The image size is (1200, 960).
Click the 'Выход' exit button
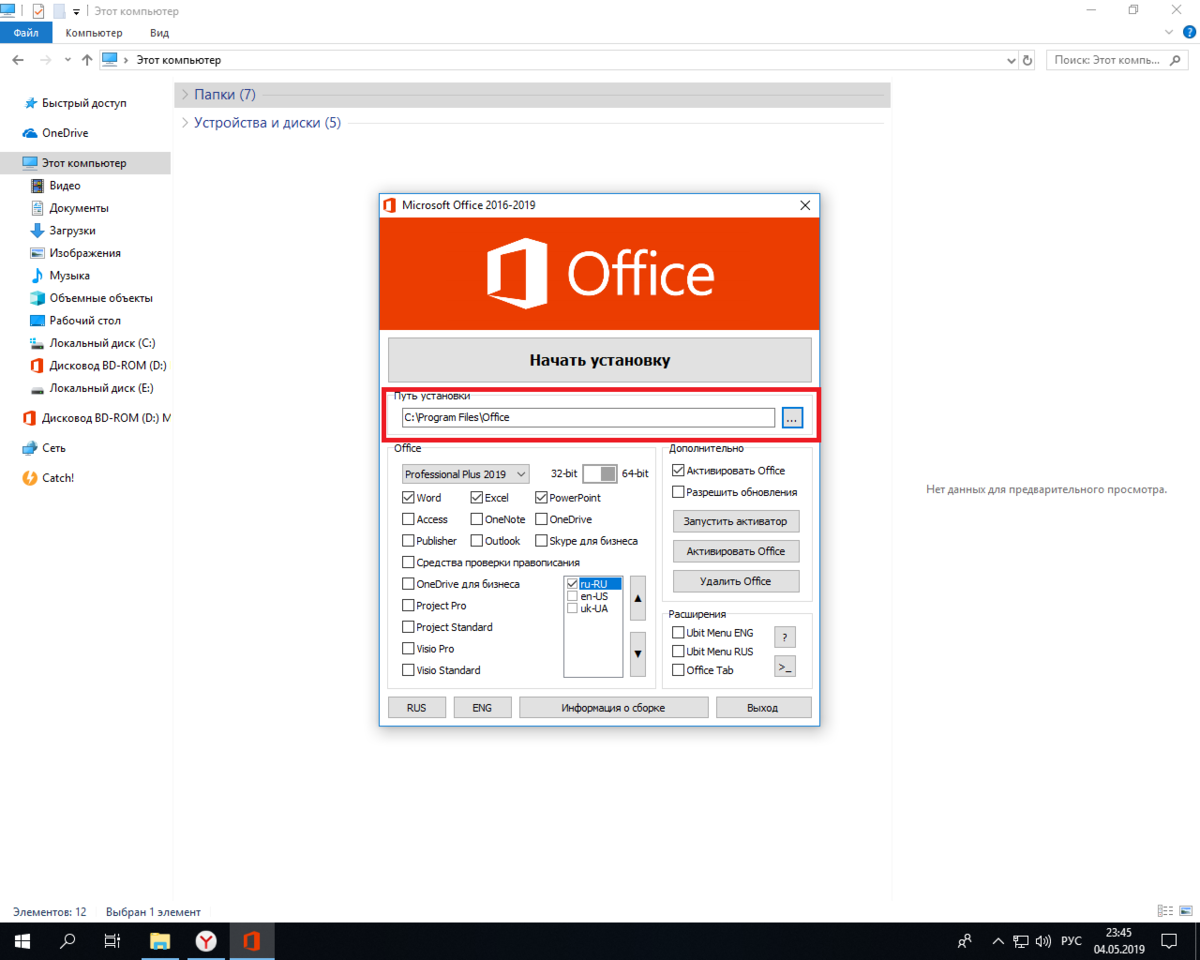pos(762,707)
